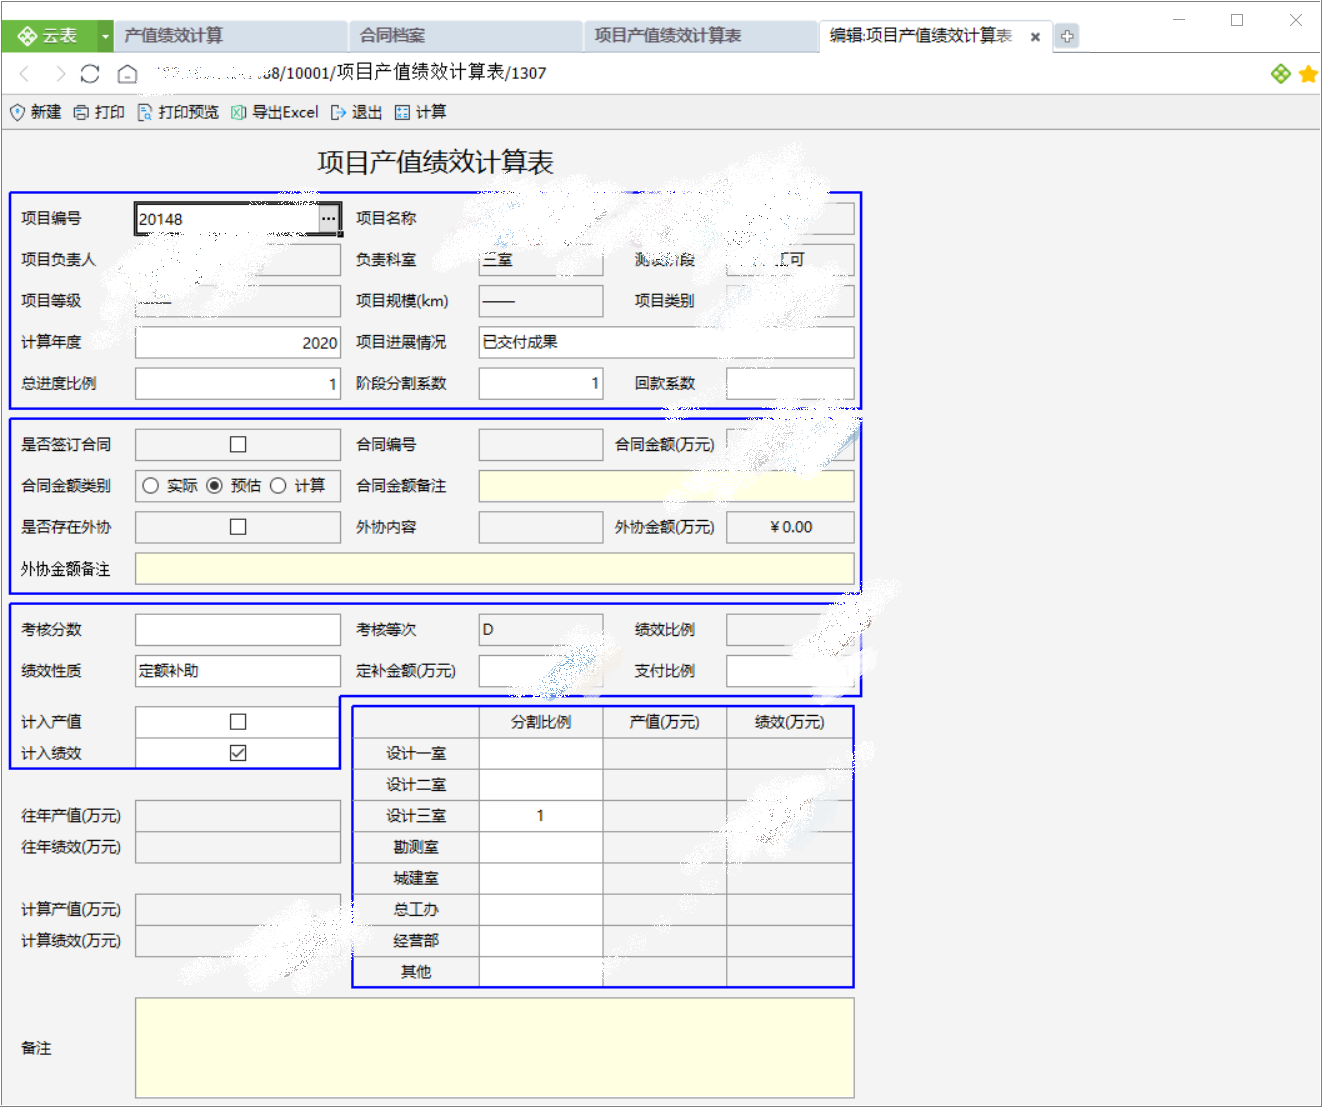Switch to 合同档案 tab
The height and width of the screenshot is (1107, 1322).
tap(466, 36)
